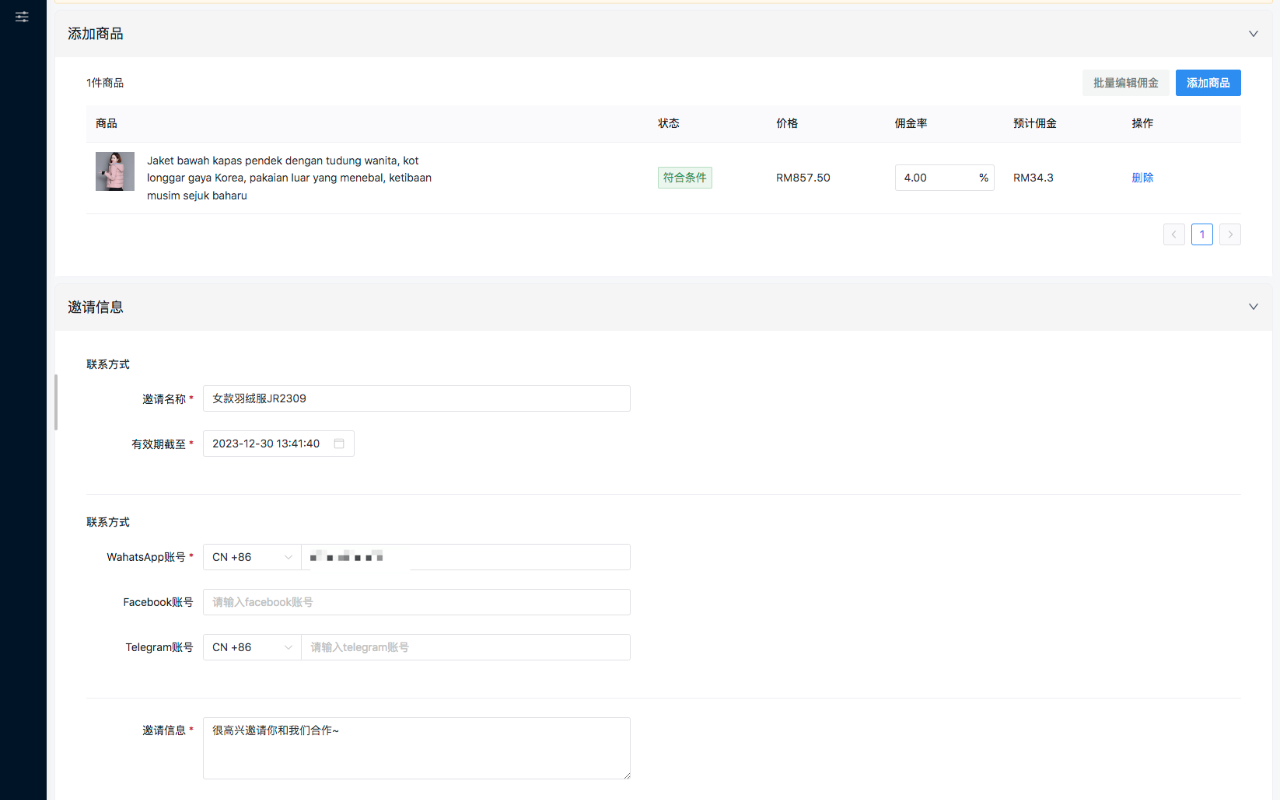This screenshot has height=800, width=1280.
Task: Click the Facebook账号 input field
Action: (417, 602)
